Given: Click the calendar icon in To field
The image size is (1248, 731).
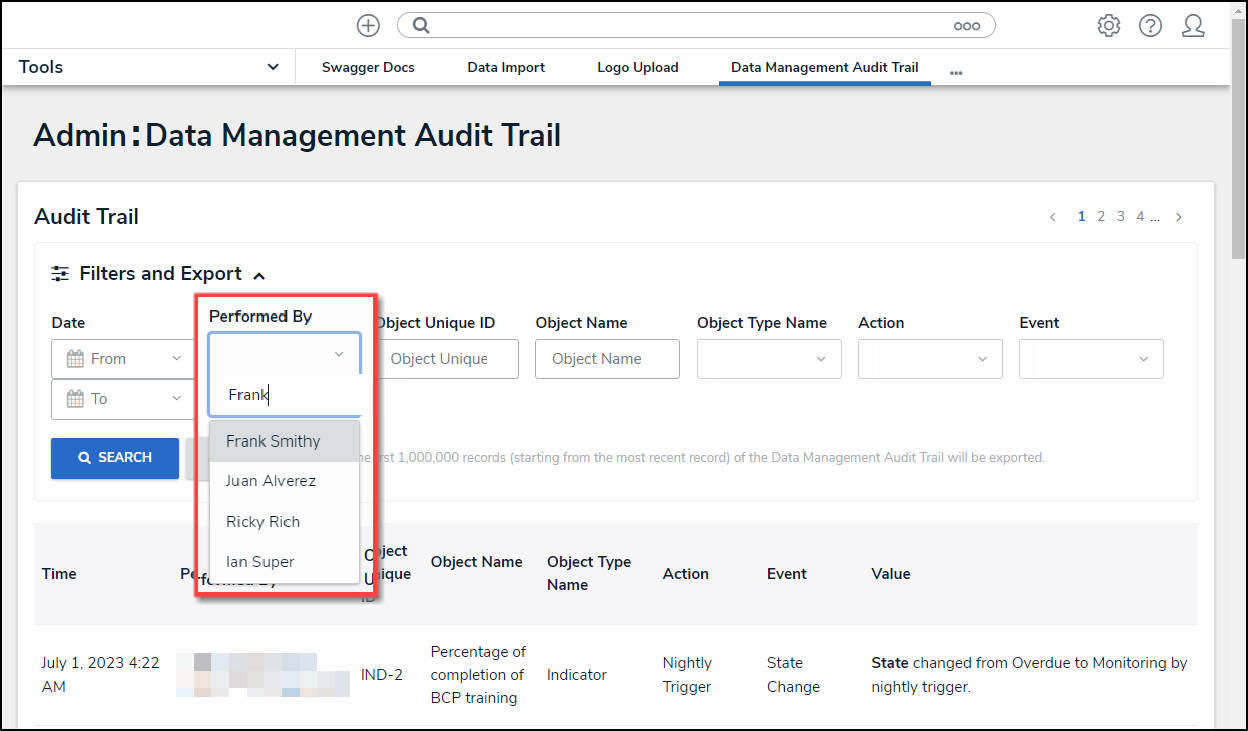Looking at the screenshot, I should (x=75, y=399).
